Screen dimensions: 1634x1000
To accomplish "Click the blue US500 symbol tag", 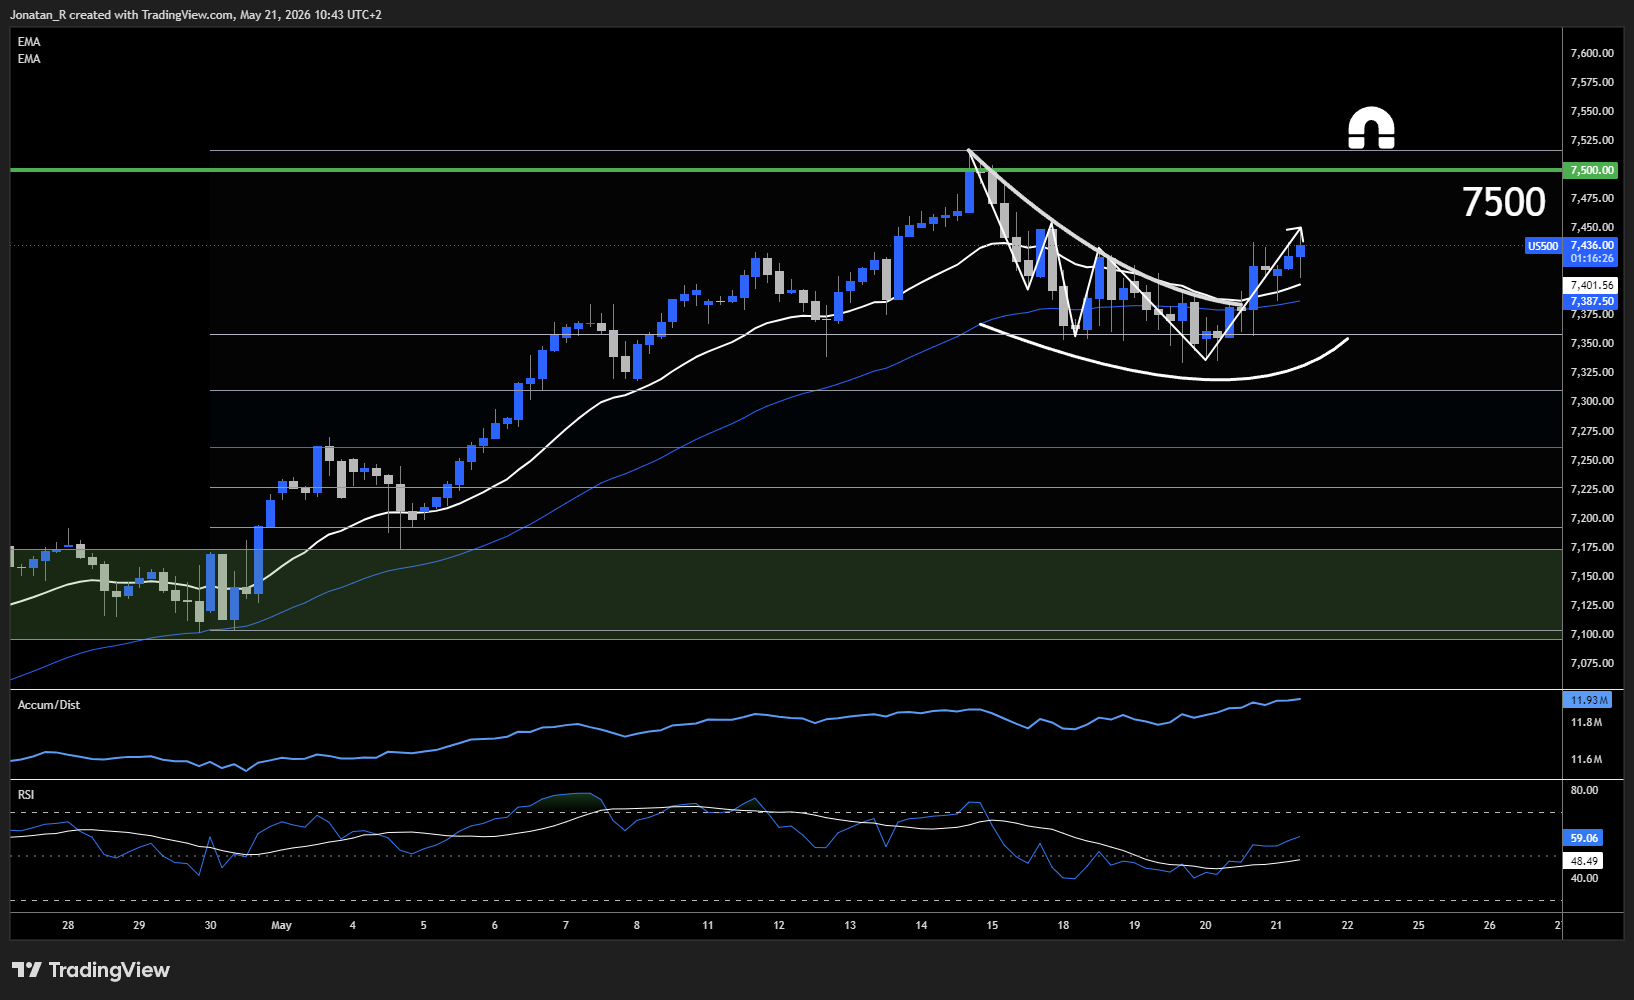I will 1543,246.
